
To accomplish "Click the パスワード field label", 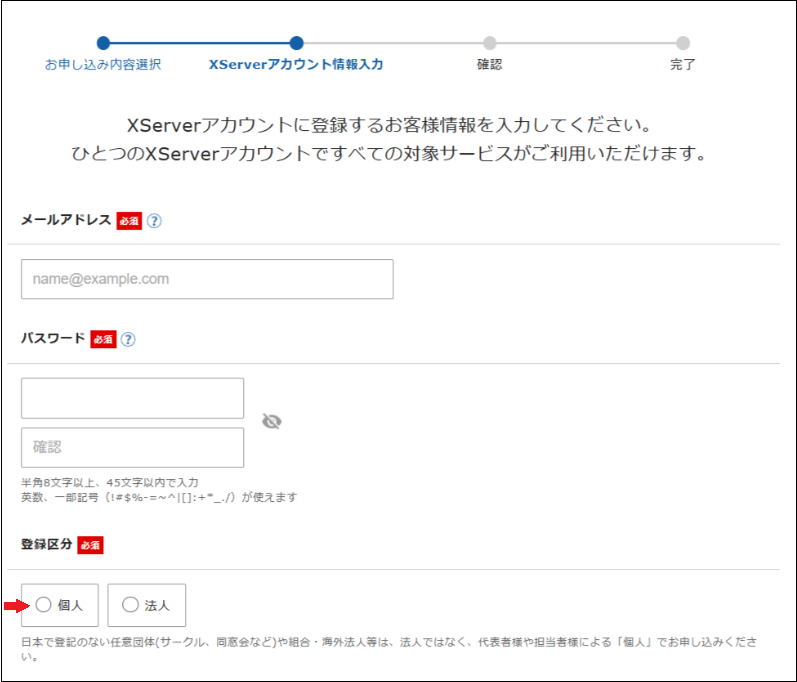I will pos(53,338).
